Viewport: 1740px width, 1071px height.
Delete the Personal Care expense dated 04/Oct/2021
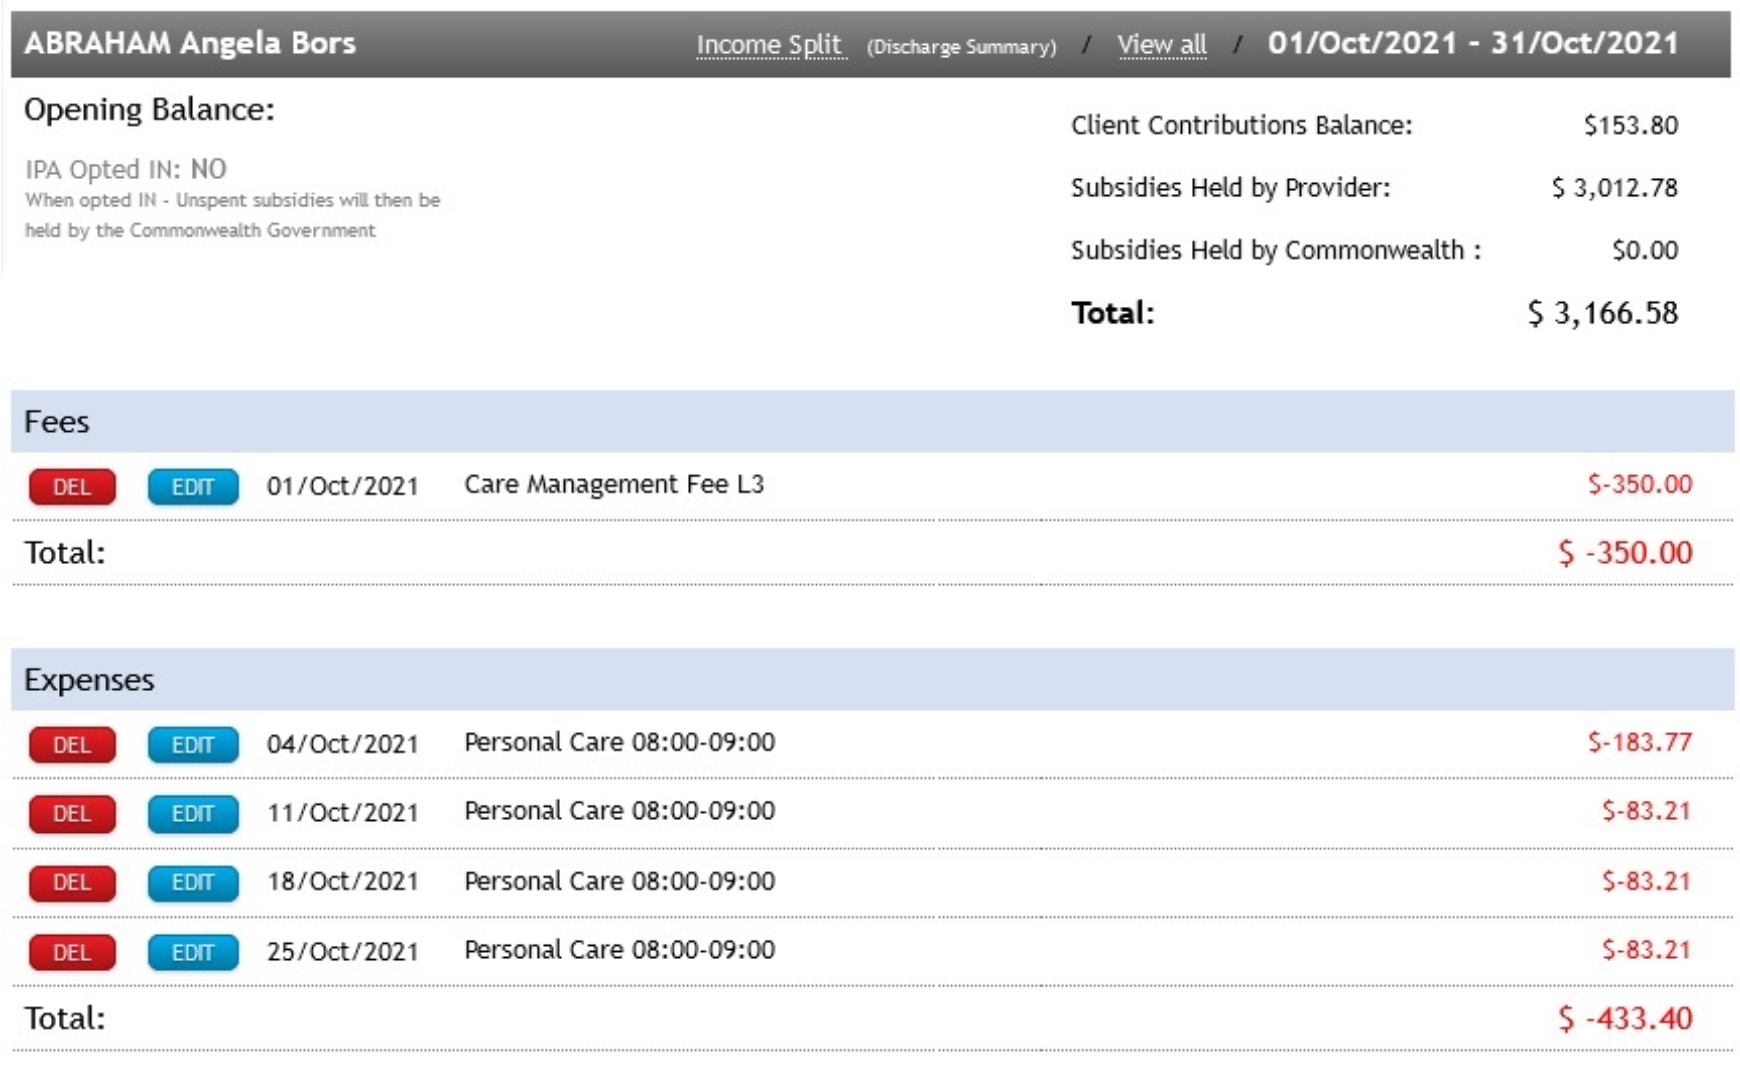click(x=71, y=744)
